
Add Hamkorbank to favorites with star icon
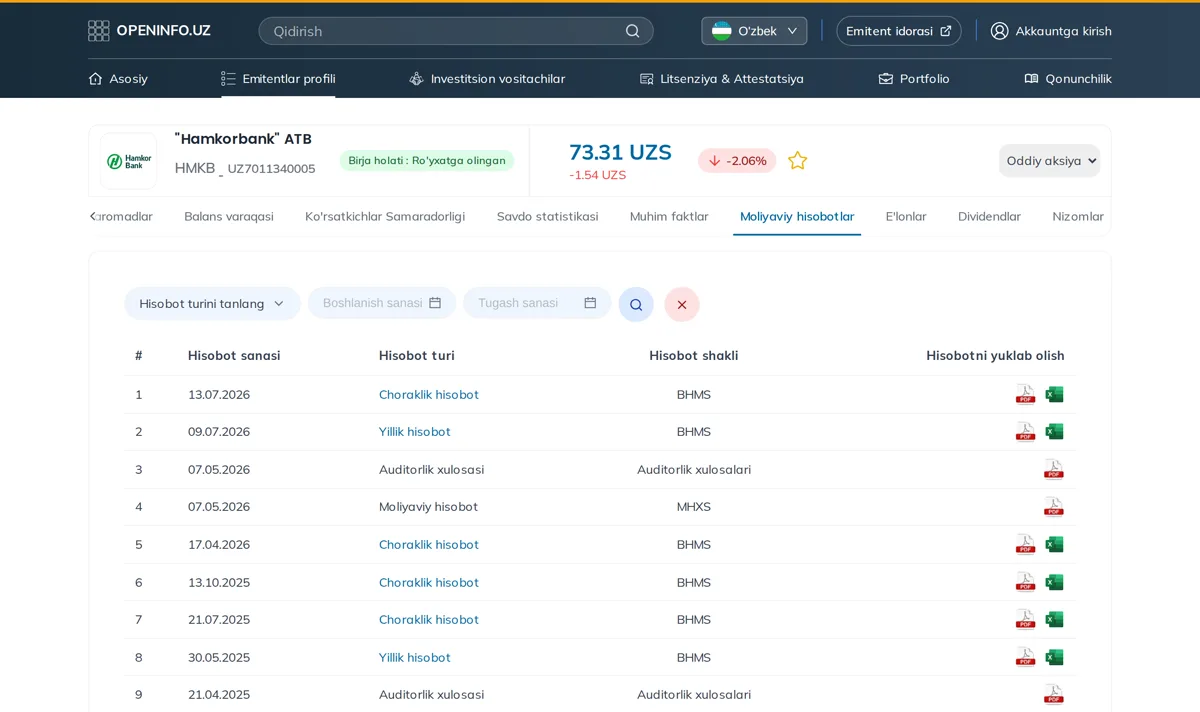coord(797,160)
